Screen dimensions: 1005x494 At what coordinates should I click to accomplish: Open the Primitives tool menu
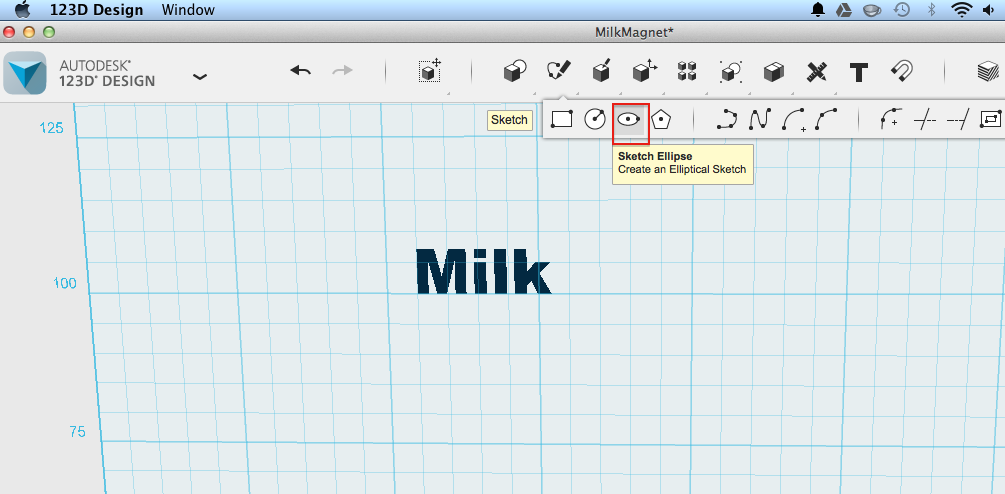pyautogui.click(x=514, y=70)
